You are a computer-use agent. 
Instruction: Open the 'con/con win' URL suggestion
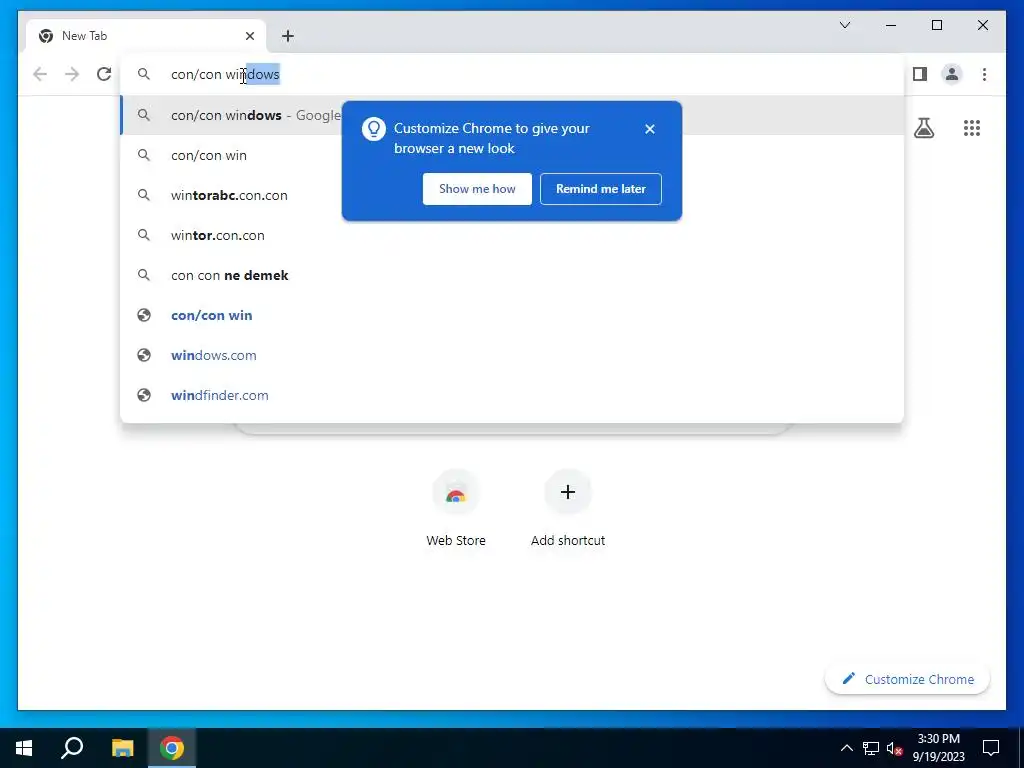pos(512,315)
